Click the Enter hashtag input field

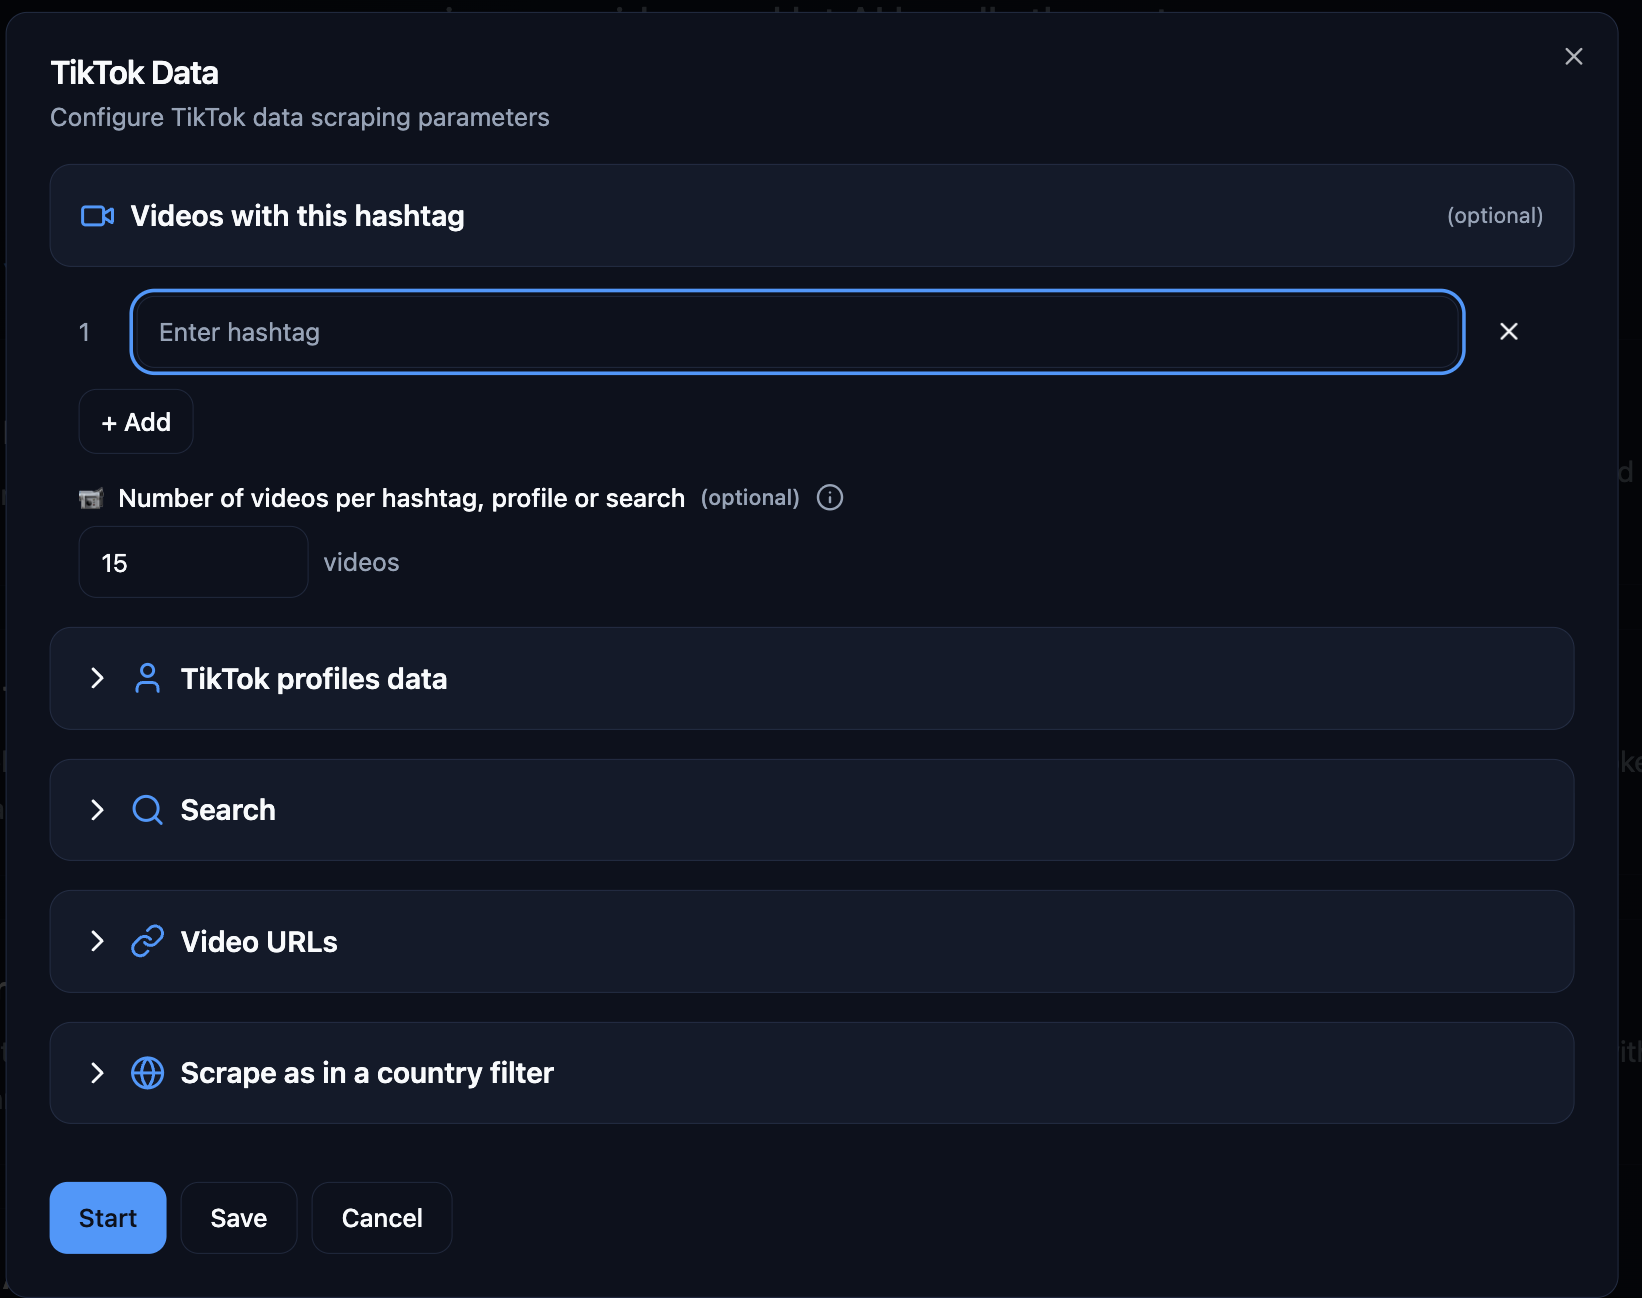click(x=795, y=331)
